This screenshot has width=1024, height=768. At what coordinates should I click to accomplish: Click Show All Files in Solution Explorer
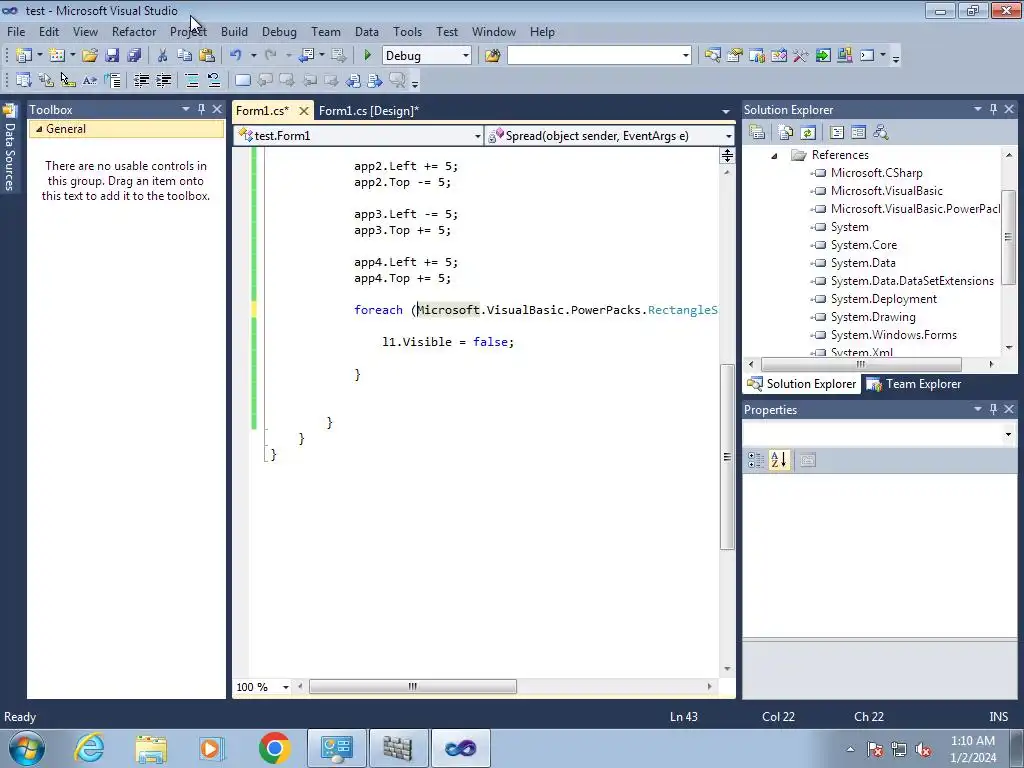pos(786,133)
